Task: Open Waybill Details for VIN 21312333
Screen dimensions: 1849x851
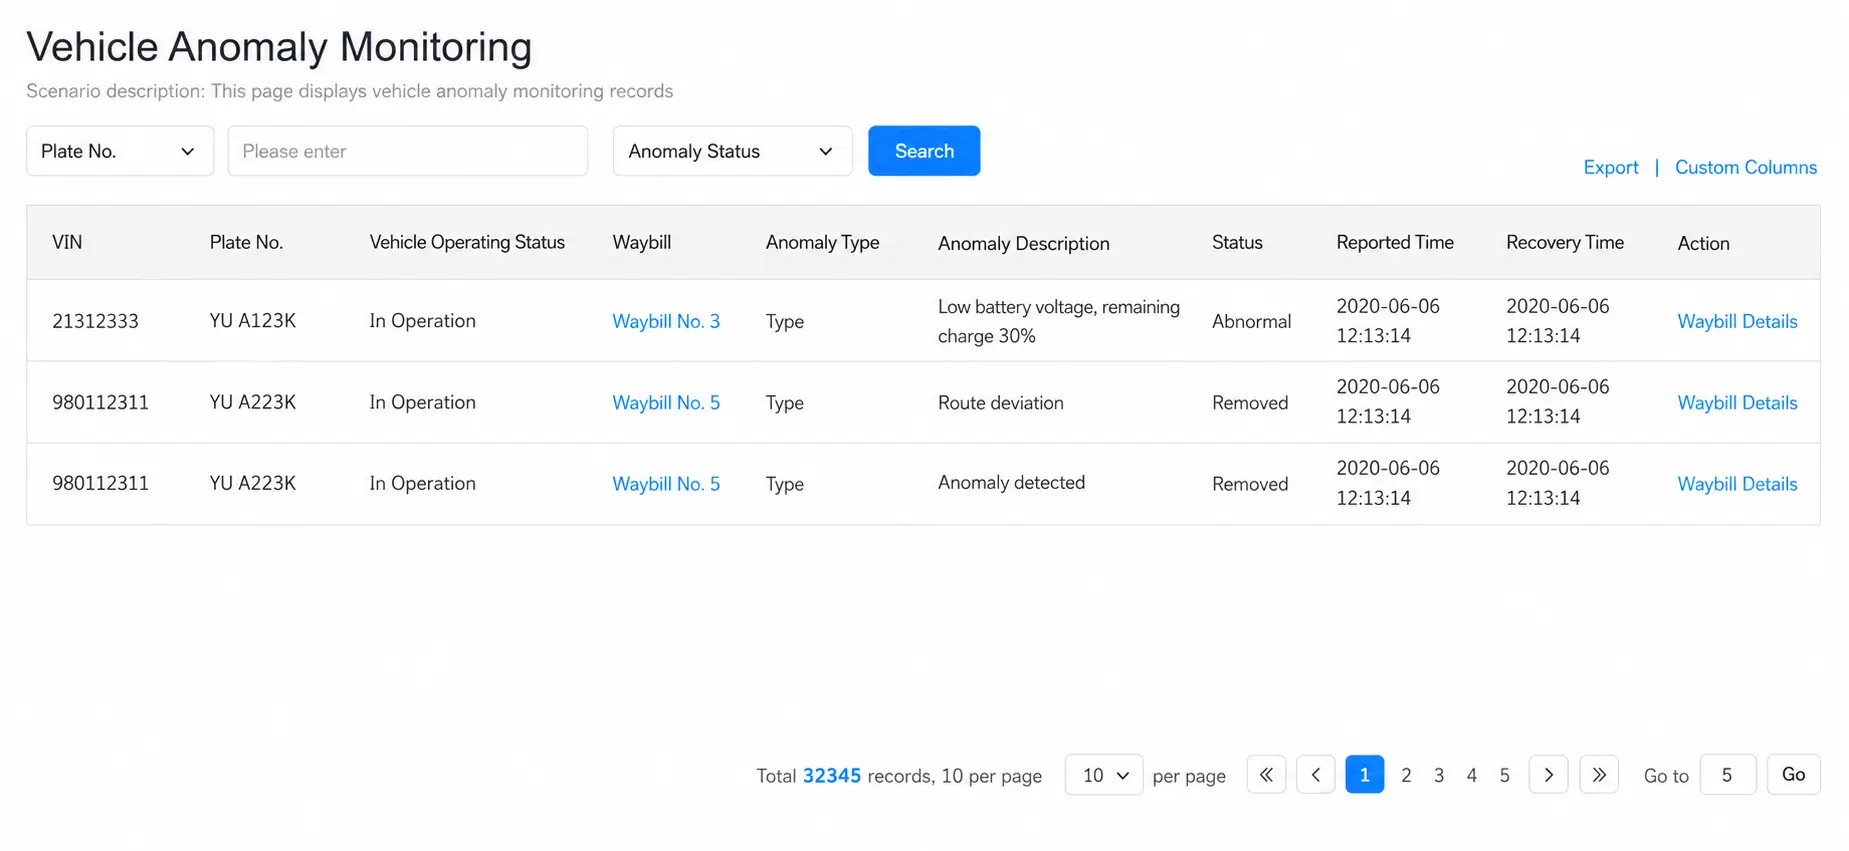Action: (1737, 321)
